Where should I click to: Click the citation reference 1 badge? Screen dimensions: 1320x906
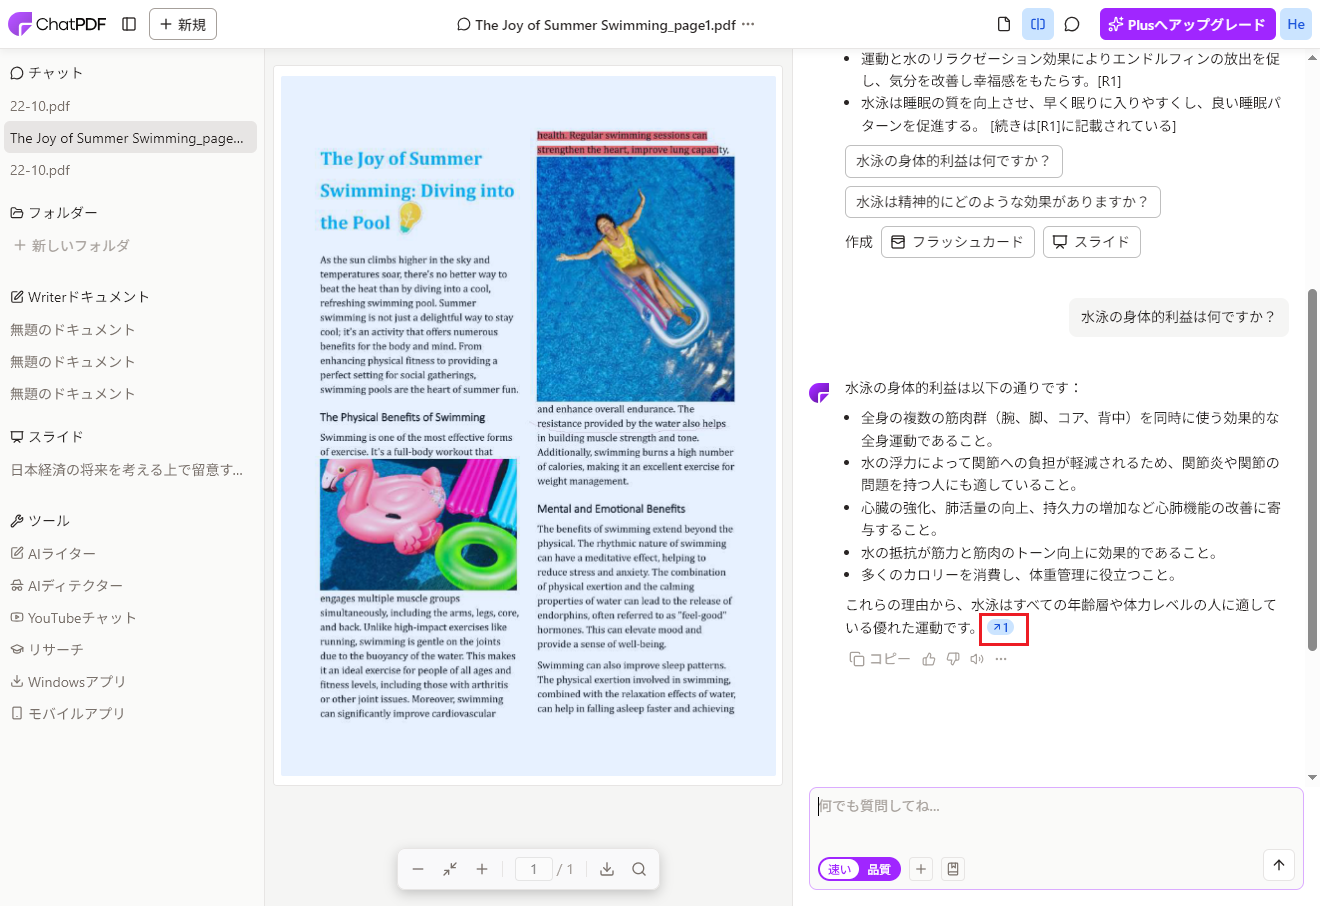tap(1001, 628)
